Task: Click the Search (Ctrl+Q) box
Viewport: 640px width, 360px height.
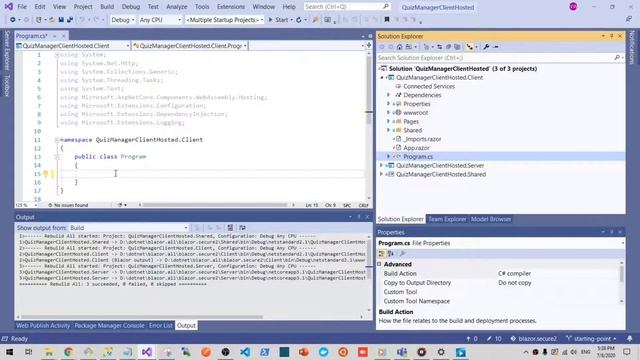Action: 347,7
